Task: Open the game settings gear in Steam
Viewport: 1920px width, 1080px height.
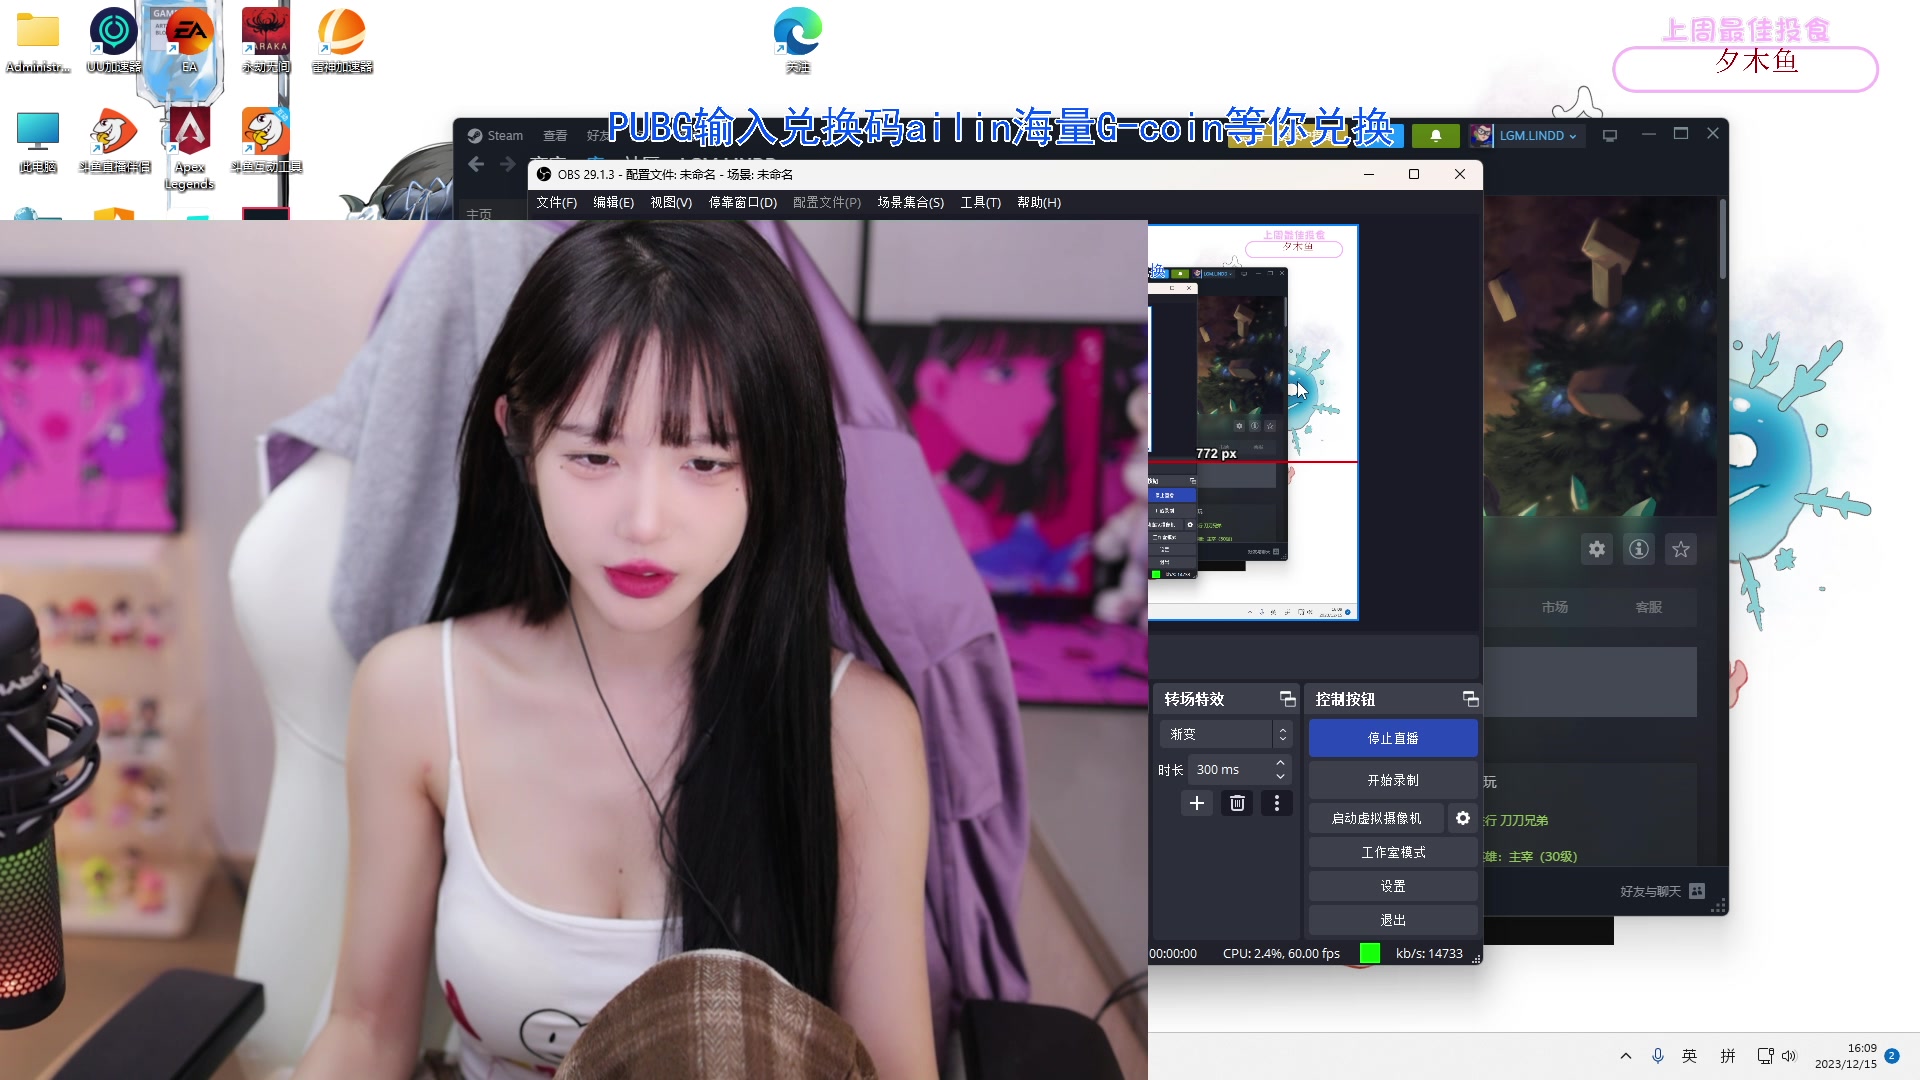Action: pyautogui.click(x=1597, y=549)
